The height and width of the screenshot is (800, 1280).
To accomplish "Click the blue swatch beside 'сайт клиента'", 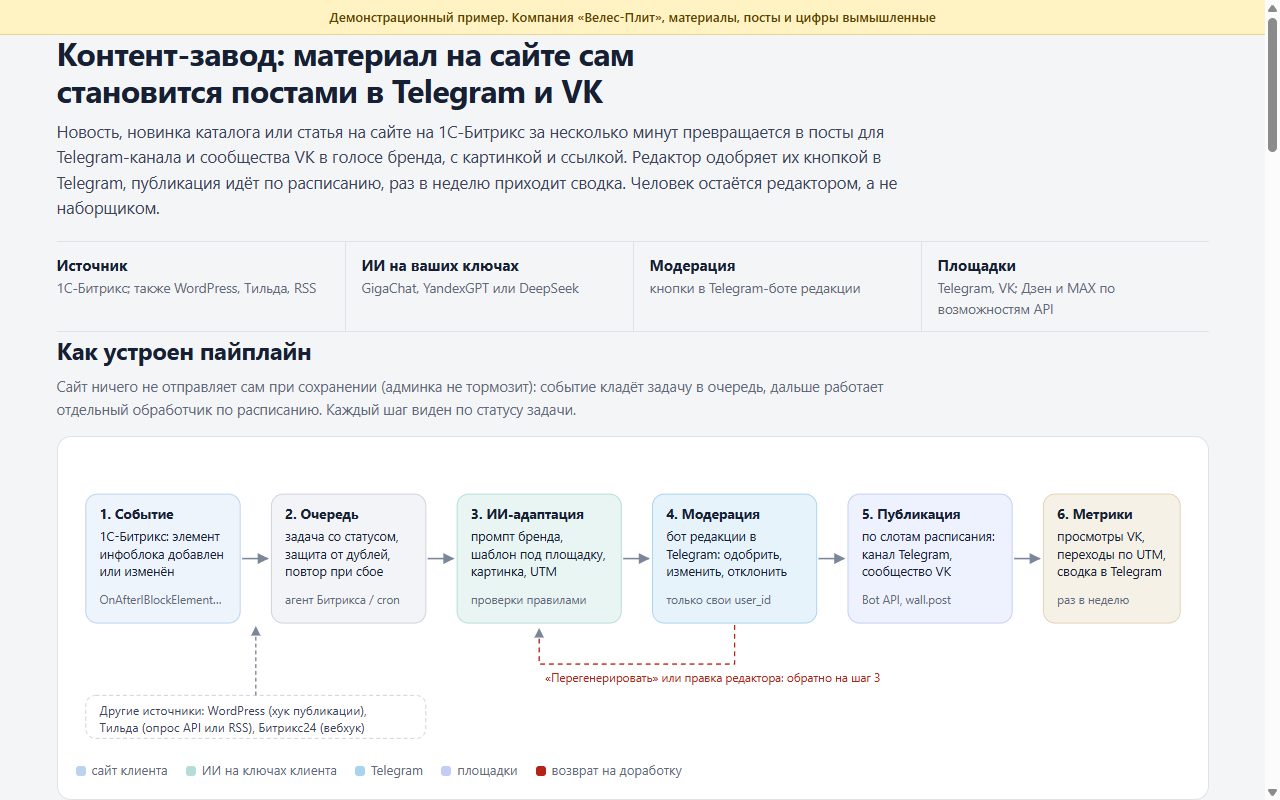I will click(x=81, y=771).
